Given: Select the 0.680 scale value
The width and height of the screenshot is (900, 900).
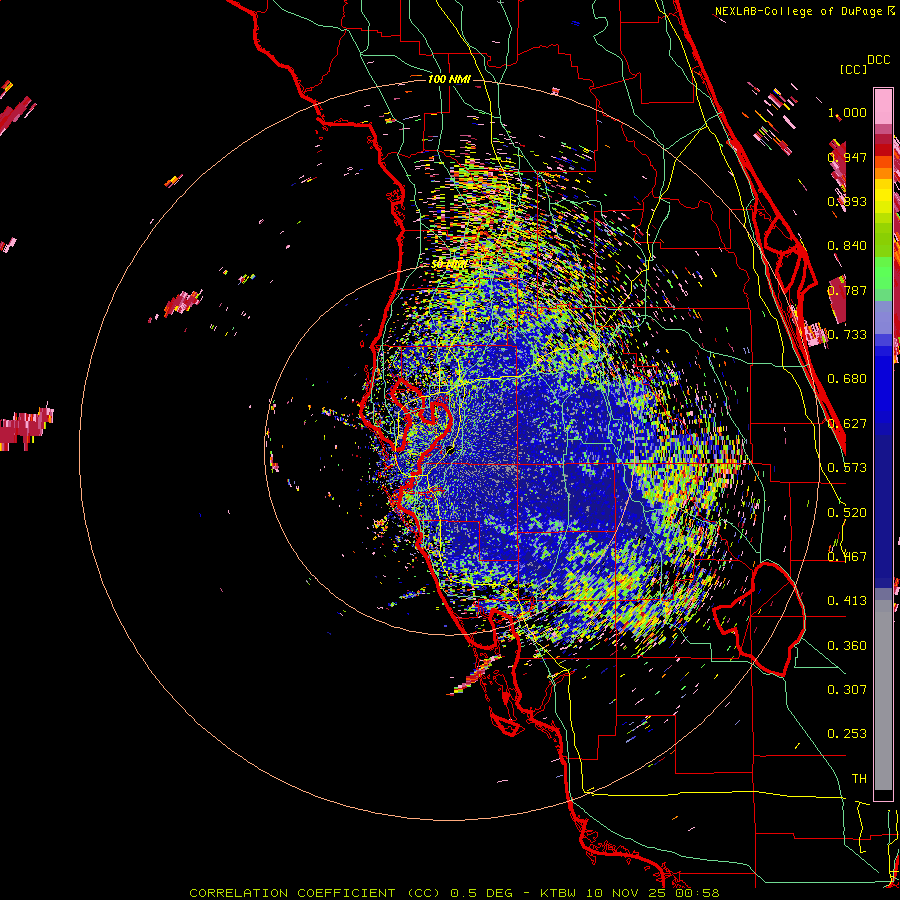Looking at the screenshot, I should click(847, 379).
